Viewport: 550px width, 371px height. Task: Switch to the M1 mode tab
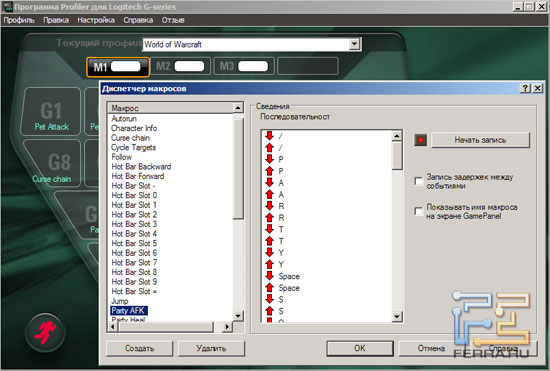pyautogui.click(x=118, y=67)
